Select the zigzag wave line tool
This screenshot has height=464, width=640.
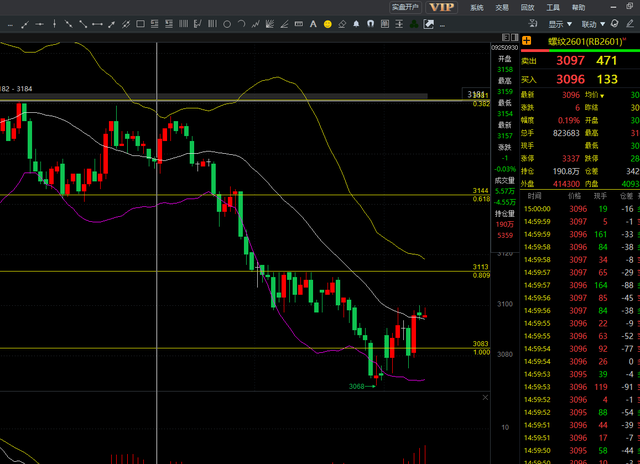pyautogui.click(x=256, y=24)
